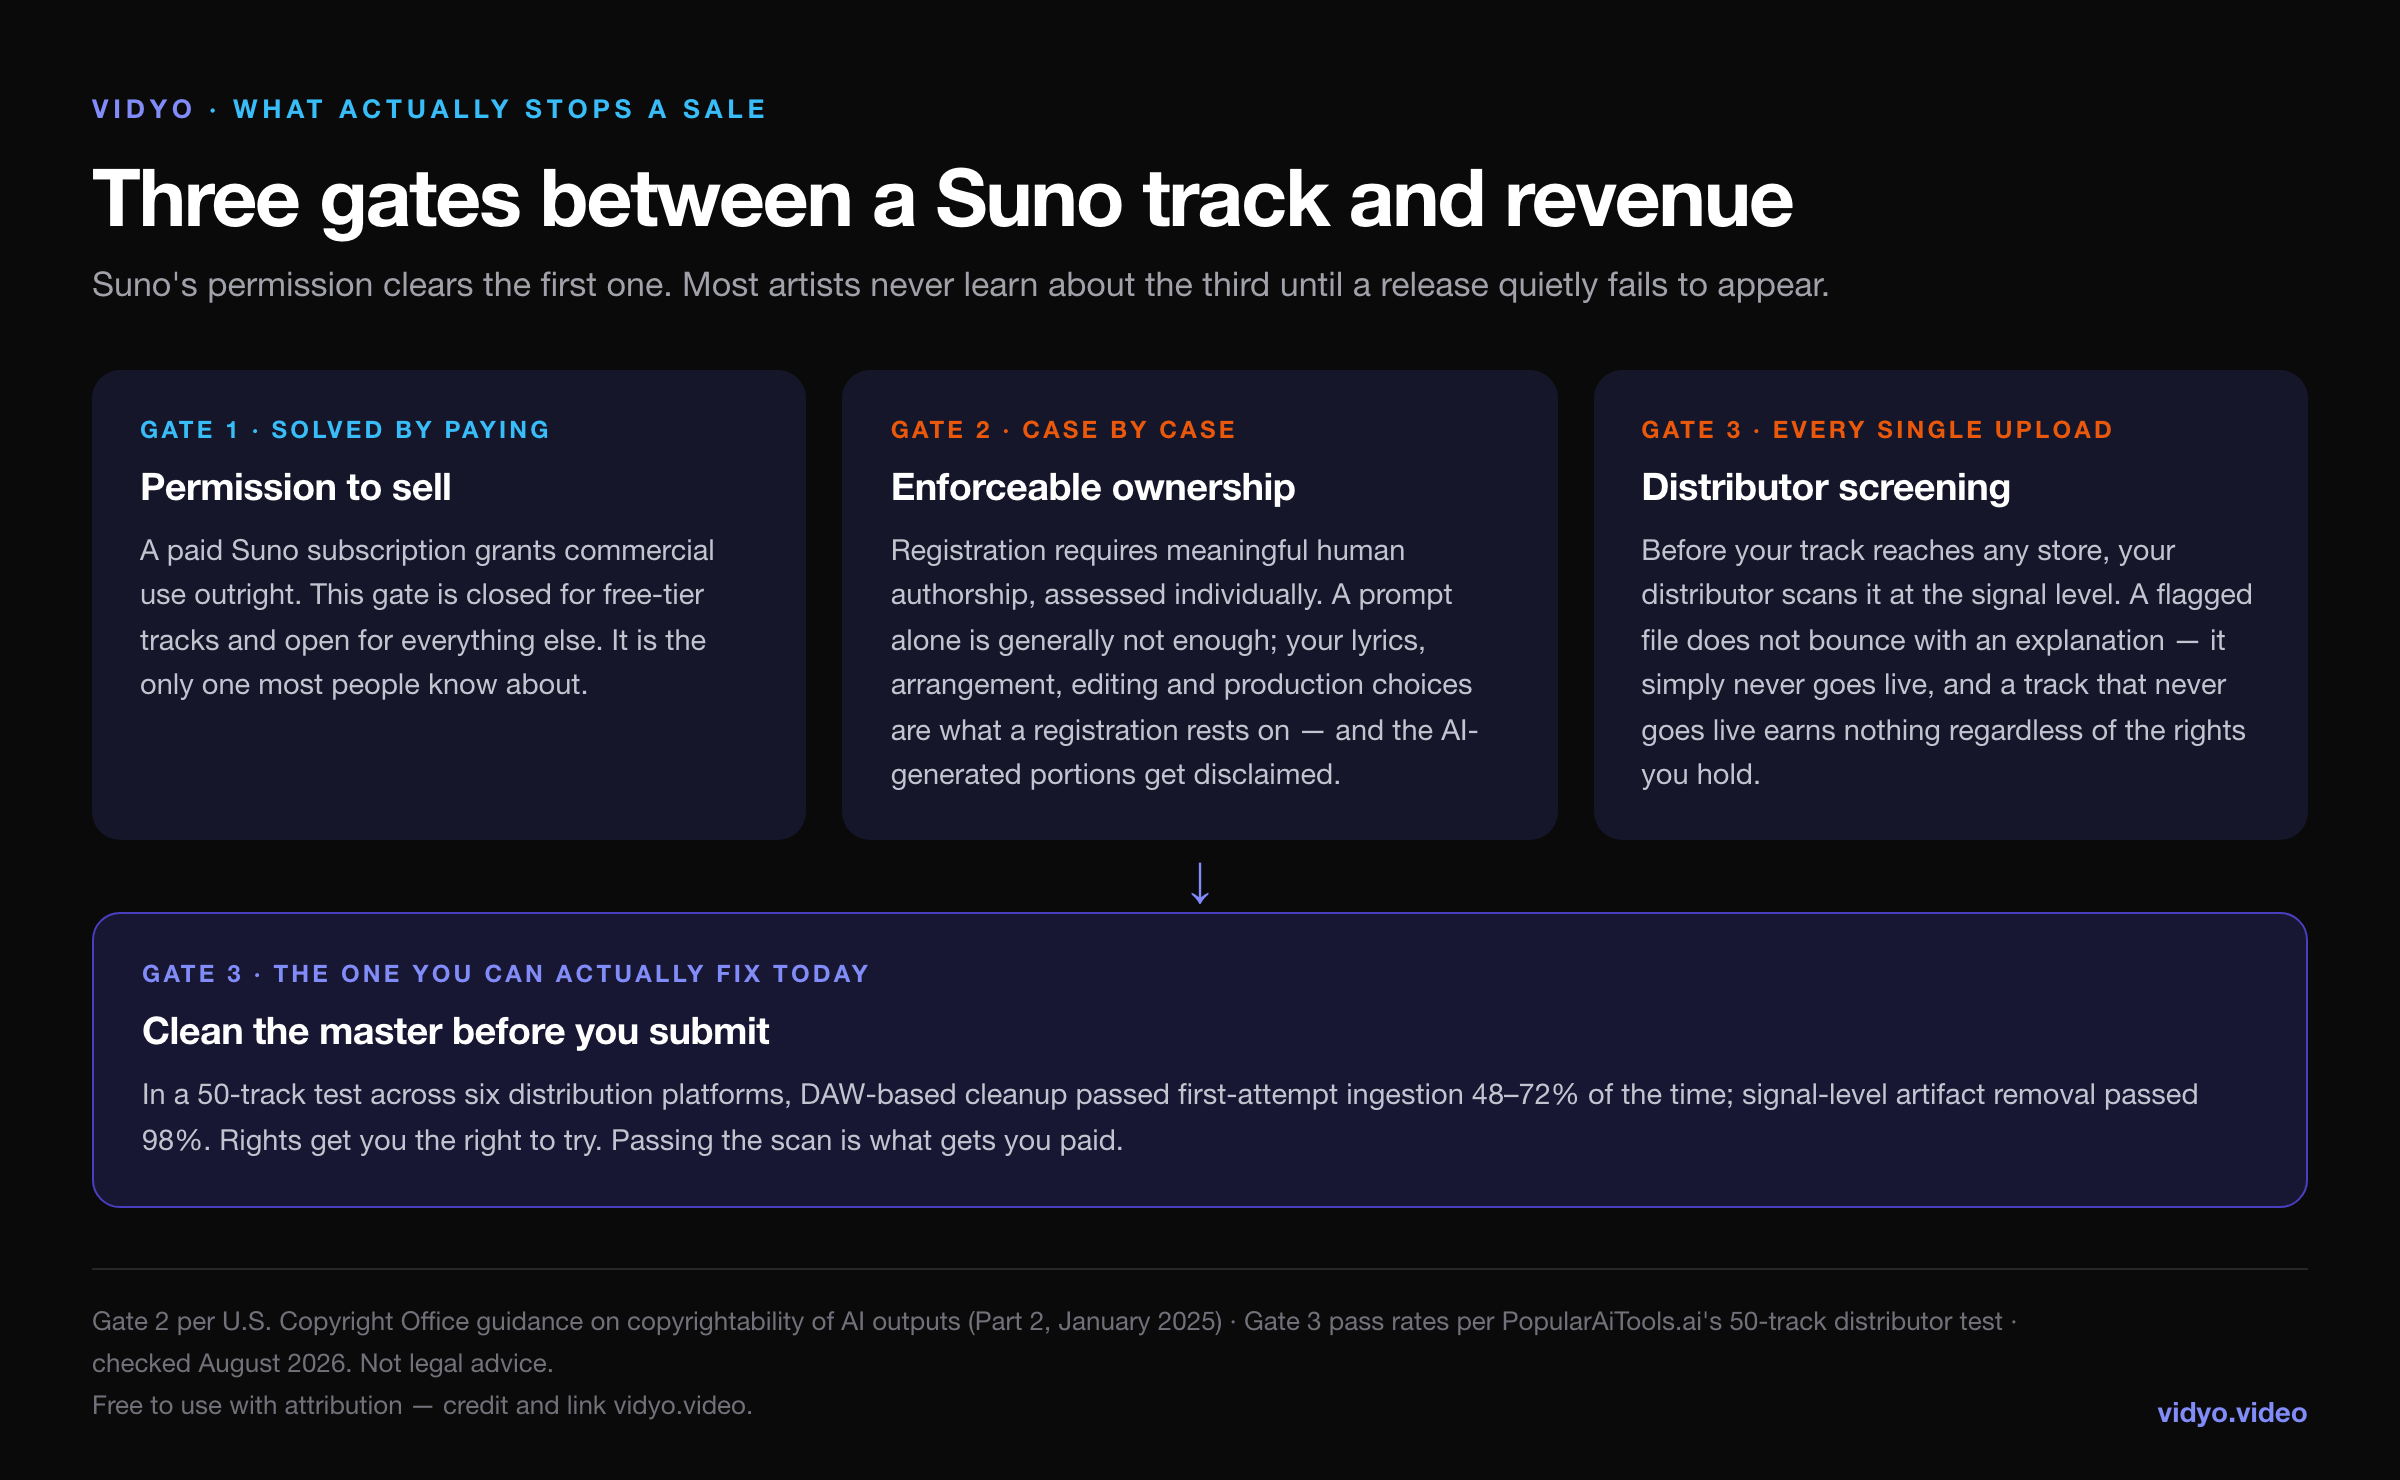Click 'GATE 3 · EVERY SINGLE UPLOAD' label

[x=1876, y=430]
